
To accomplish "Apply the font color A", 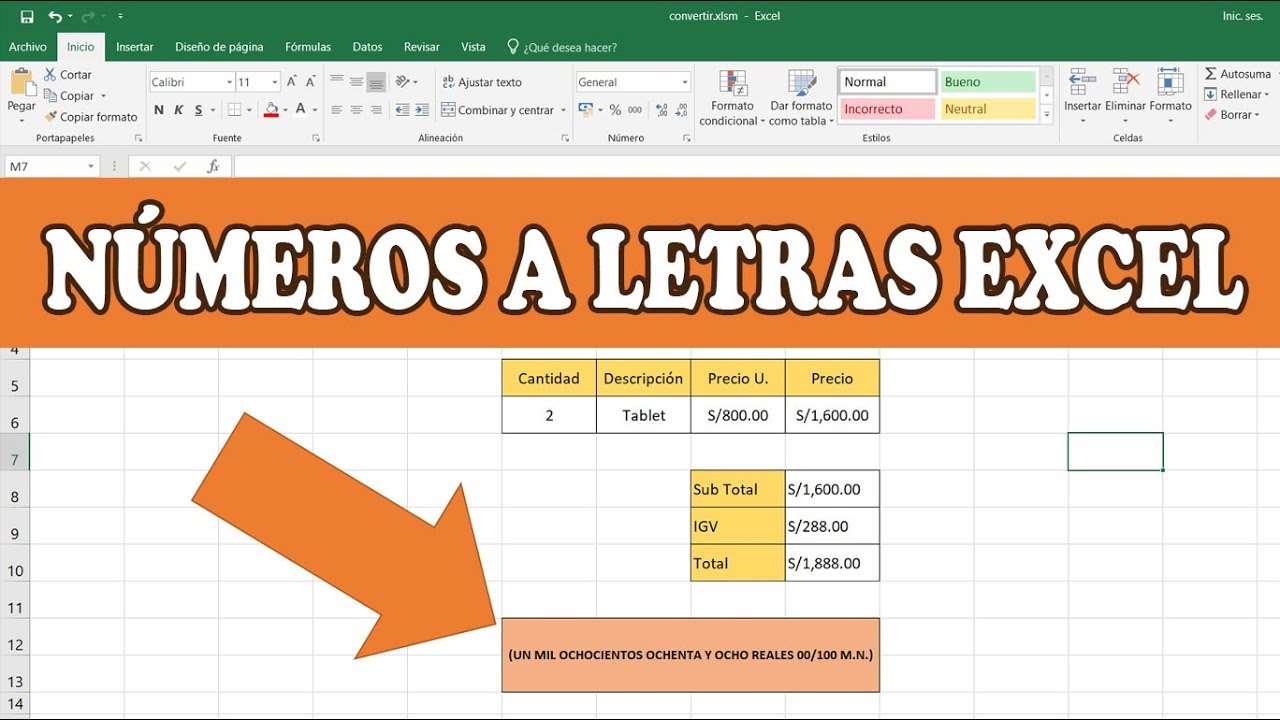I will tap(302, 110).
